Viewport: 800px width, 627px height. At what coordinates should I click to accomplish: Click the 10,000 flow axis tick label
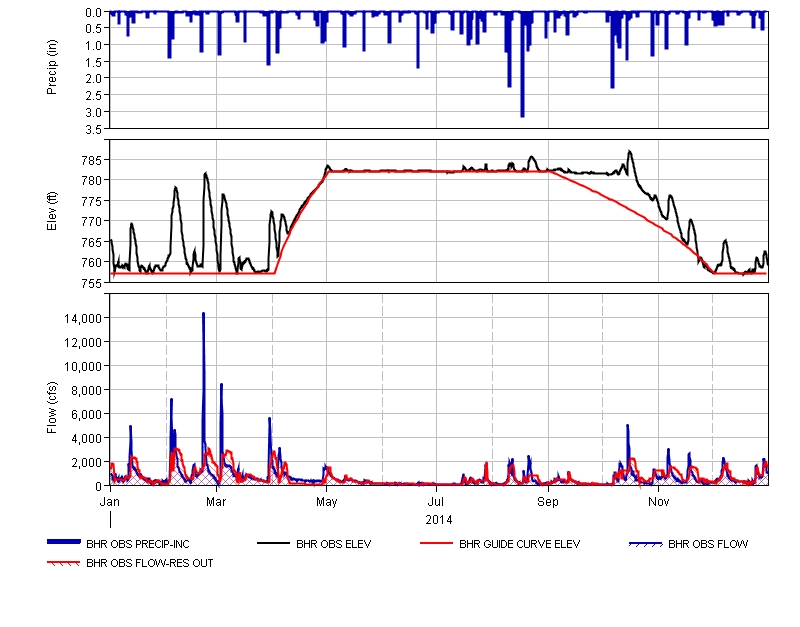click(83, 367)
